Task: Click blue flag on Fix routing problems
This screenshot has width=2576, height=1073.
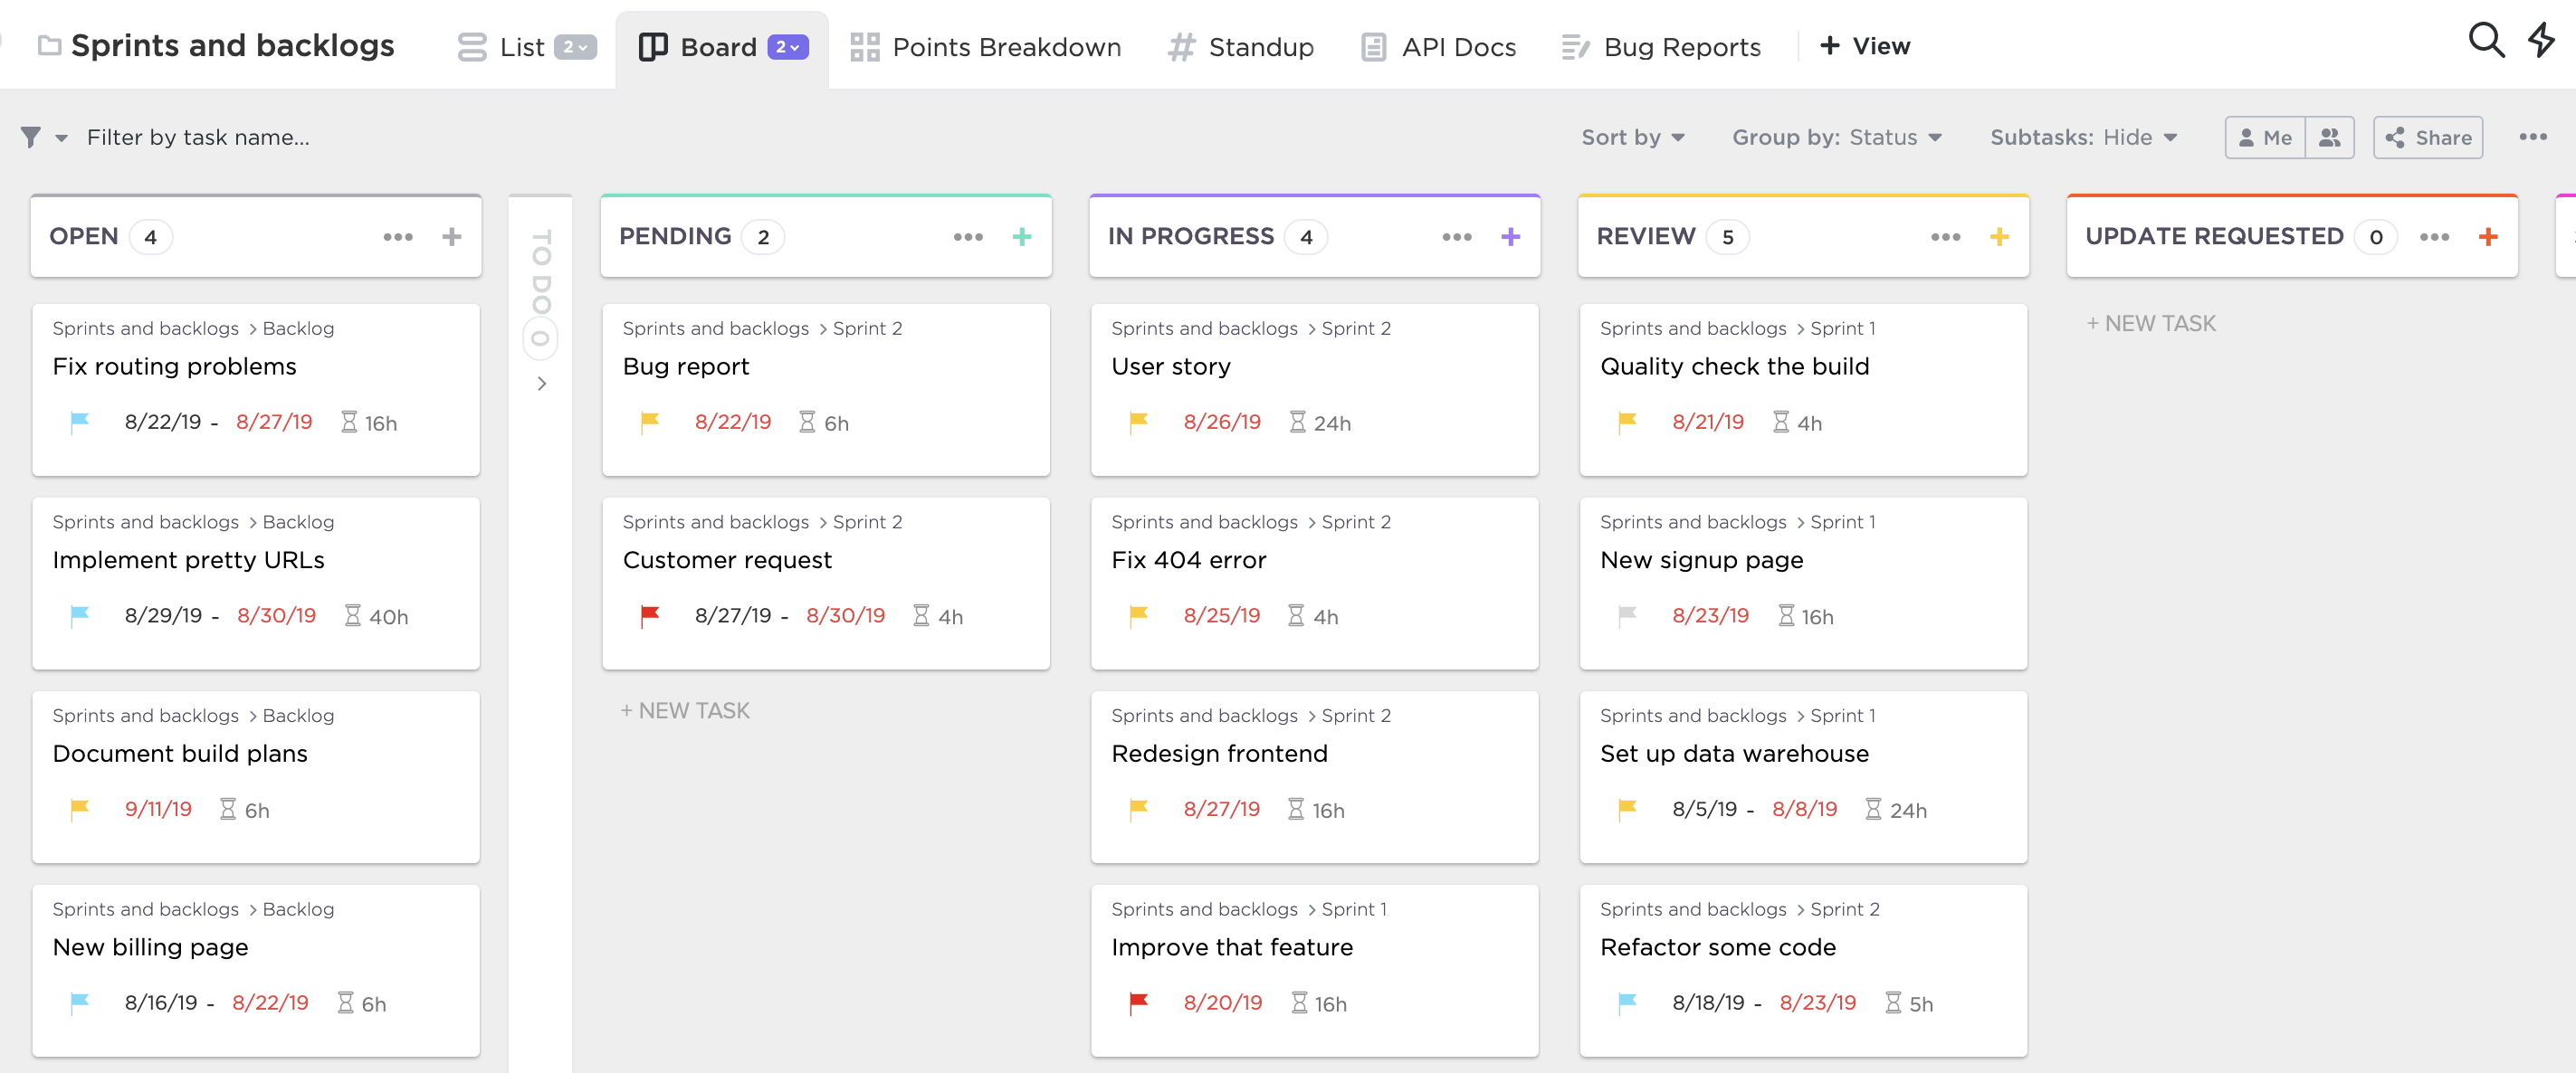Action: tap(80, 422)
